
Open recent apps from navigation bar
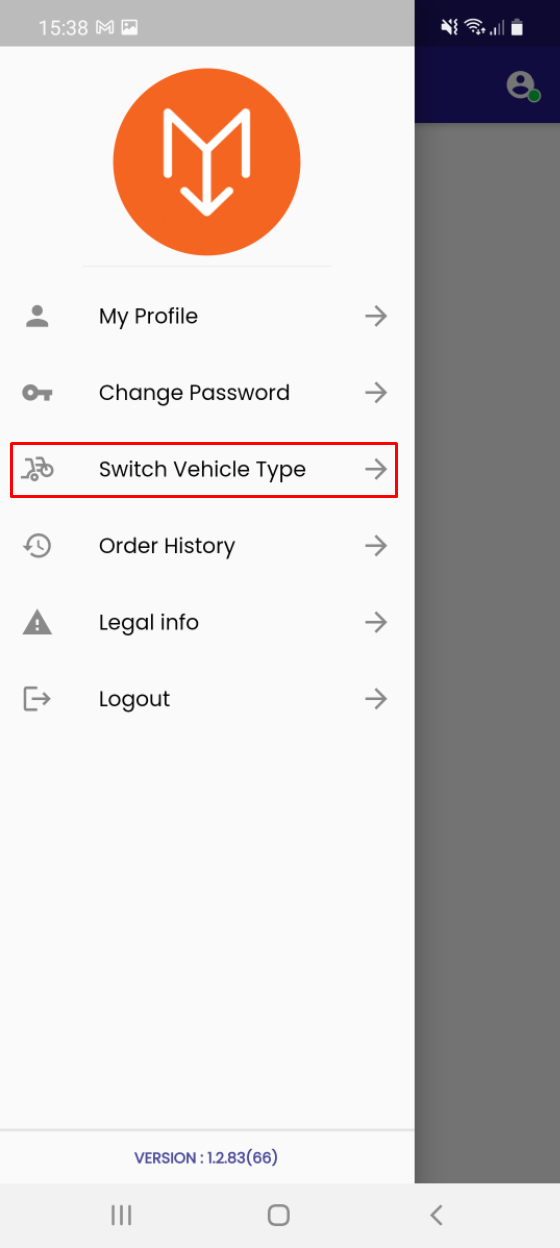pos(121,1215)
